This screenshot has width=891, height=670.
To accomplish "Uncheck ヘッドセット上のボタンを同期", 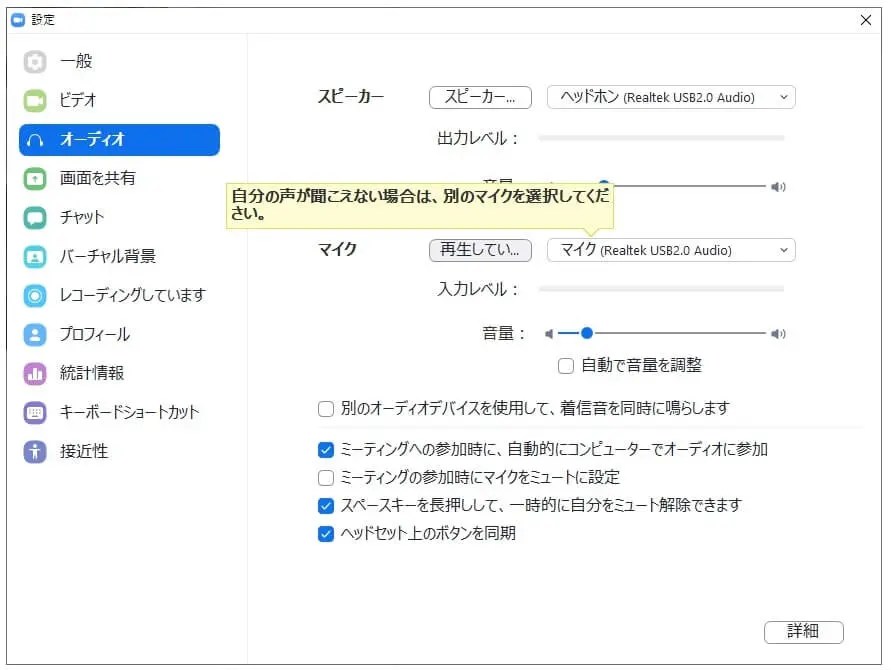I will (x=326, y=534).
